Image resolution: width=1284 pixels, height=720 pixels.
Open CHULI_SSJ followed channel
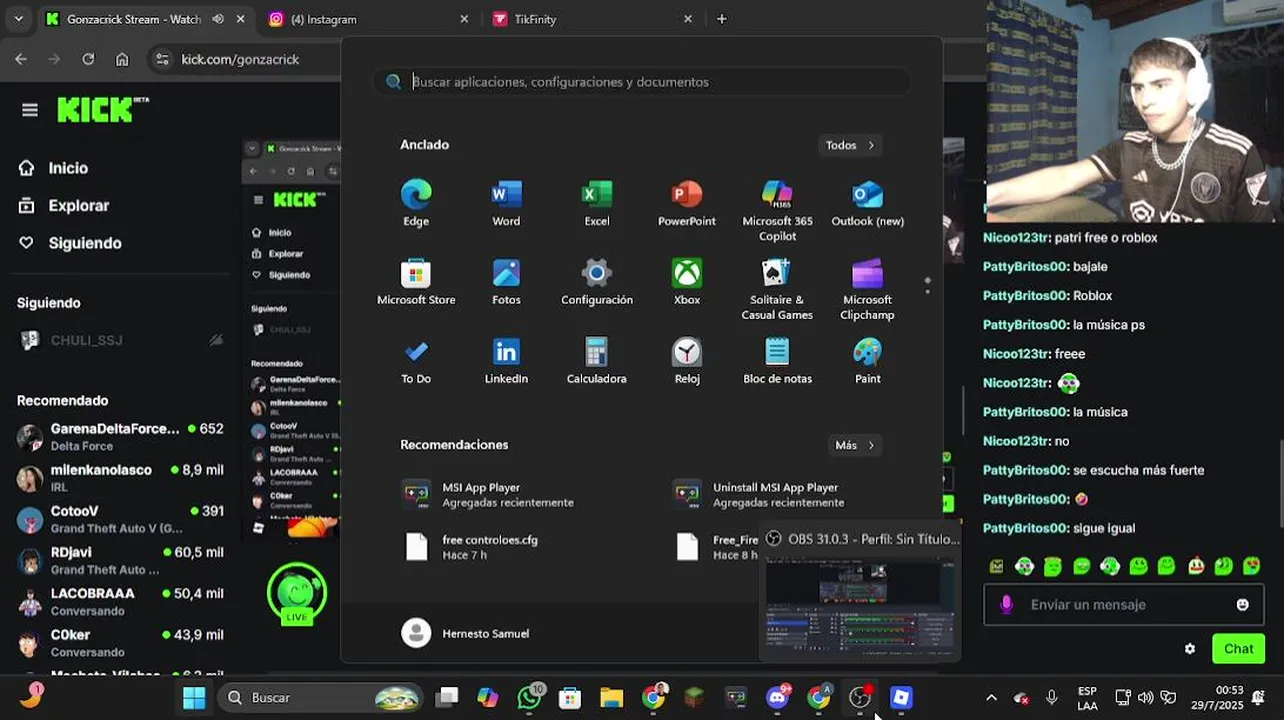click(x=120, y=340)
